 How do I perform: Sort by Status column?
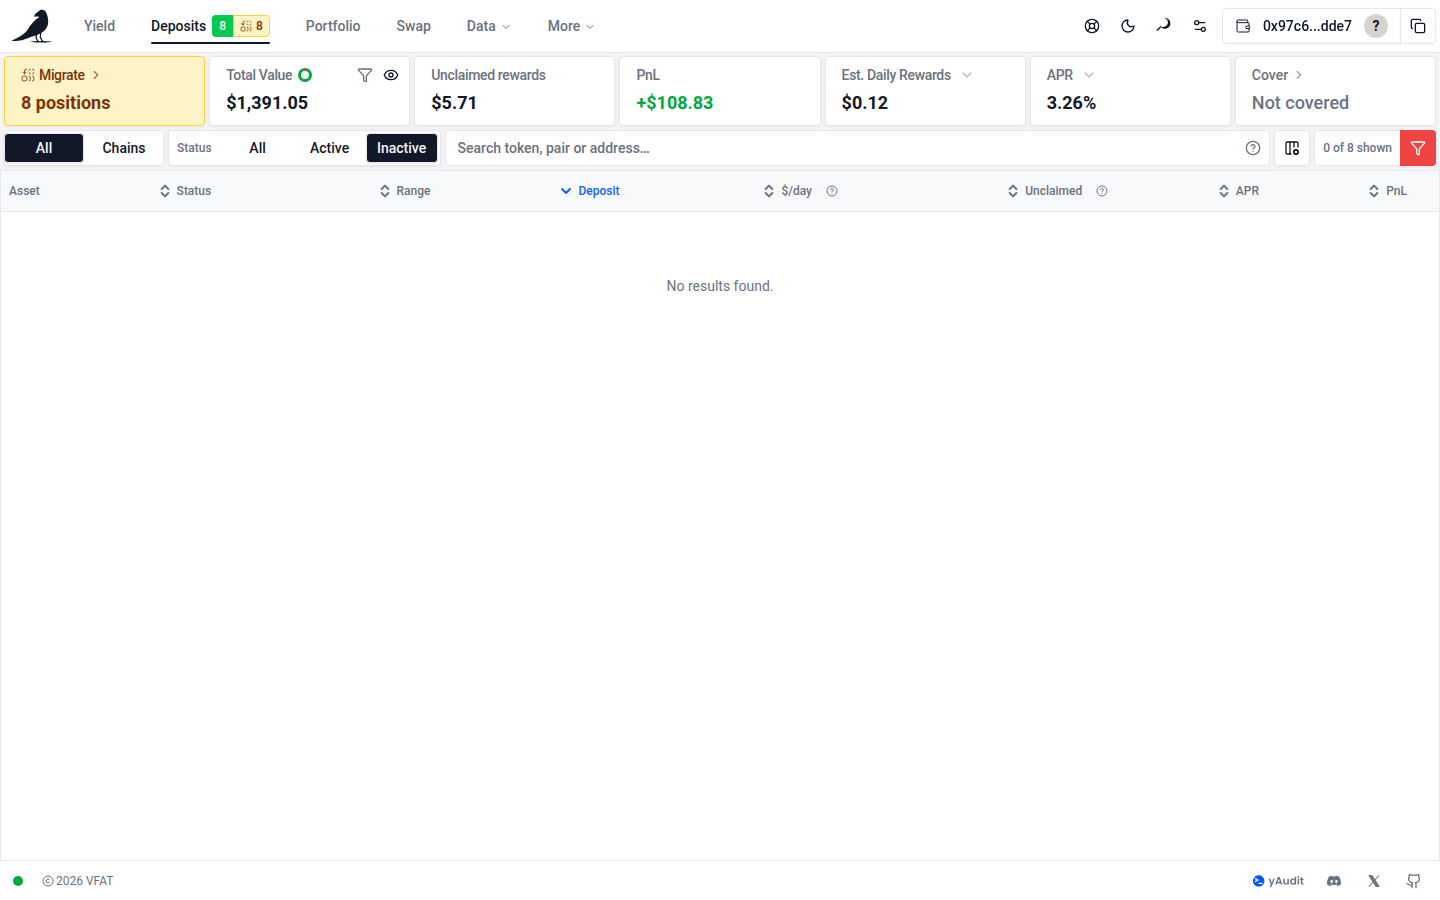(x=186, y=191)
